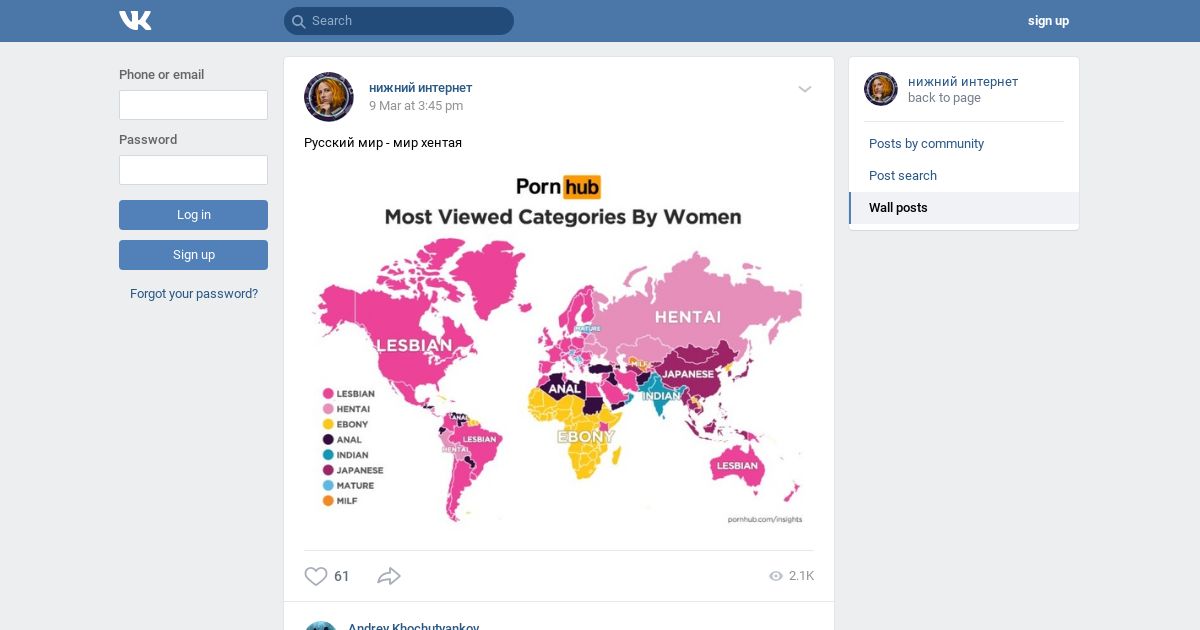The image size is (1200, 630).
Task: Open post author's avatar
Action: [329, 97]
